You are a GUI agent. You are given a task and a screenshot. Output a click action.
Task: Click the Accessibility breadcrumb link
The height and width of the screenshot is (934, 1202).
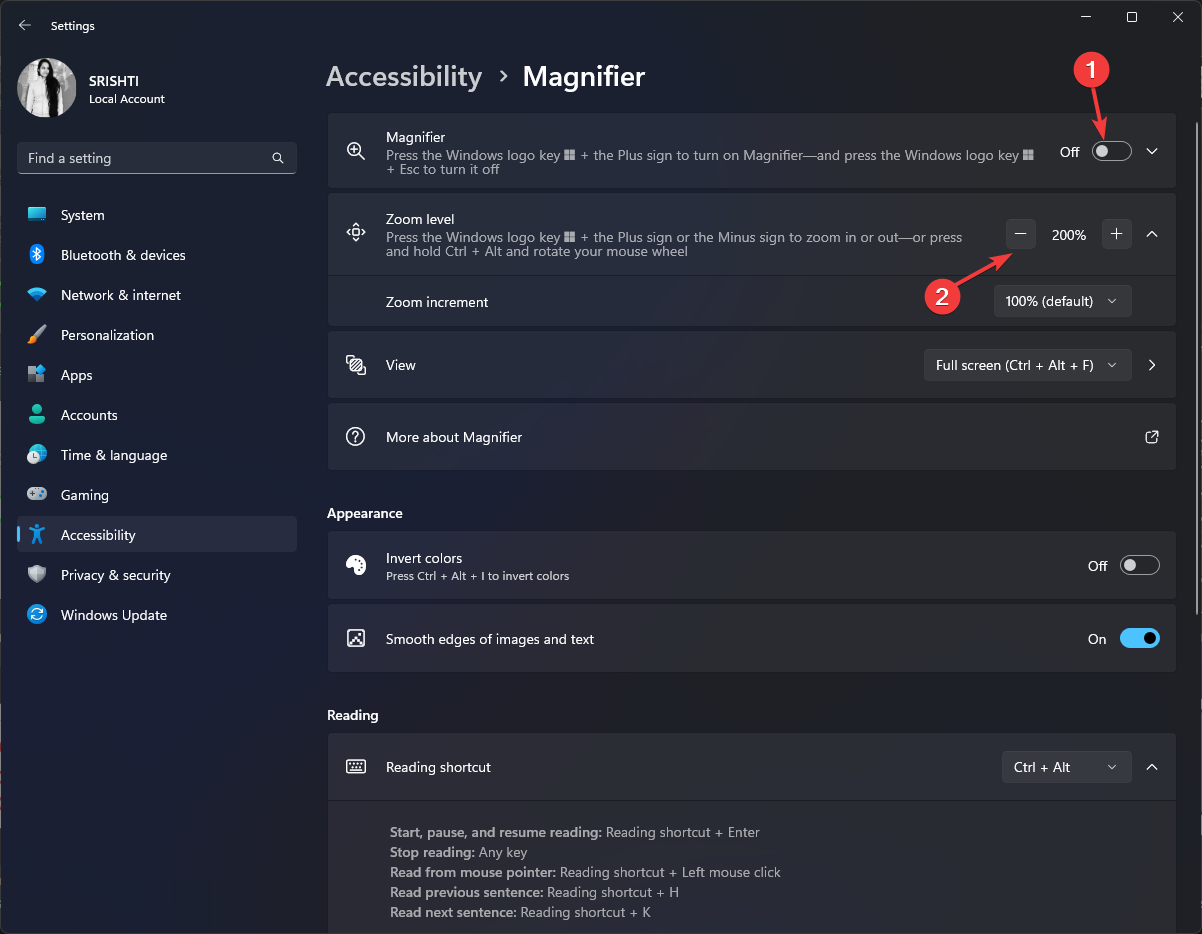(x=404, y=77)
